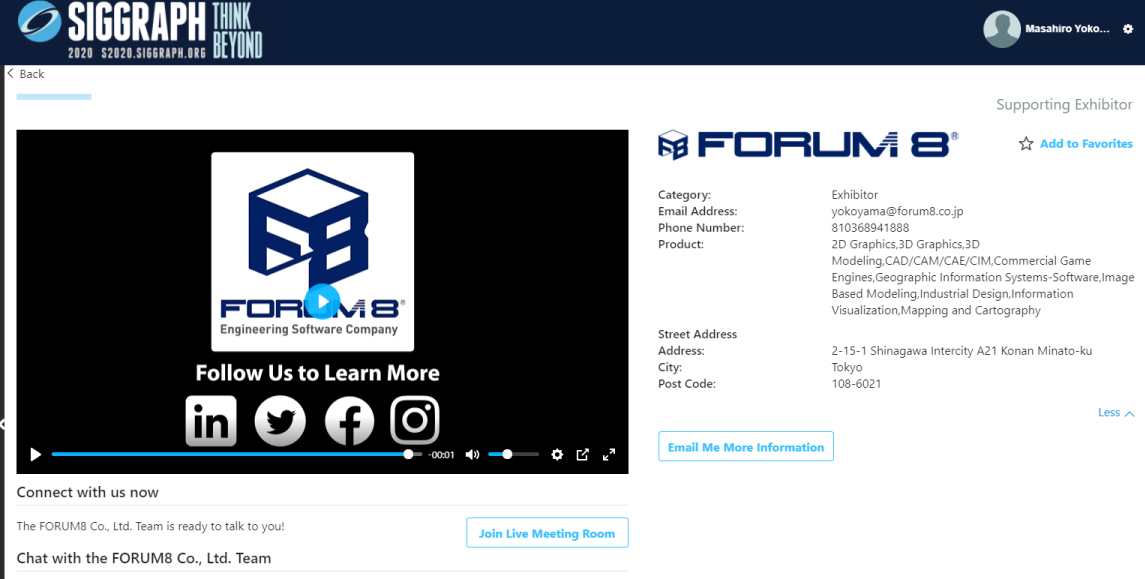Click the Chat with the FORUM8 Team heading
Screen dimensions: 1145x579
144,558
